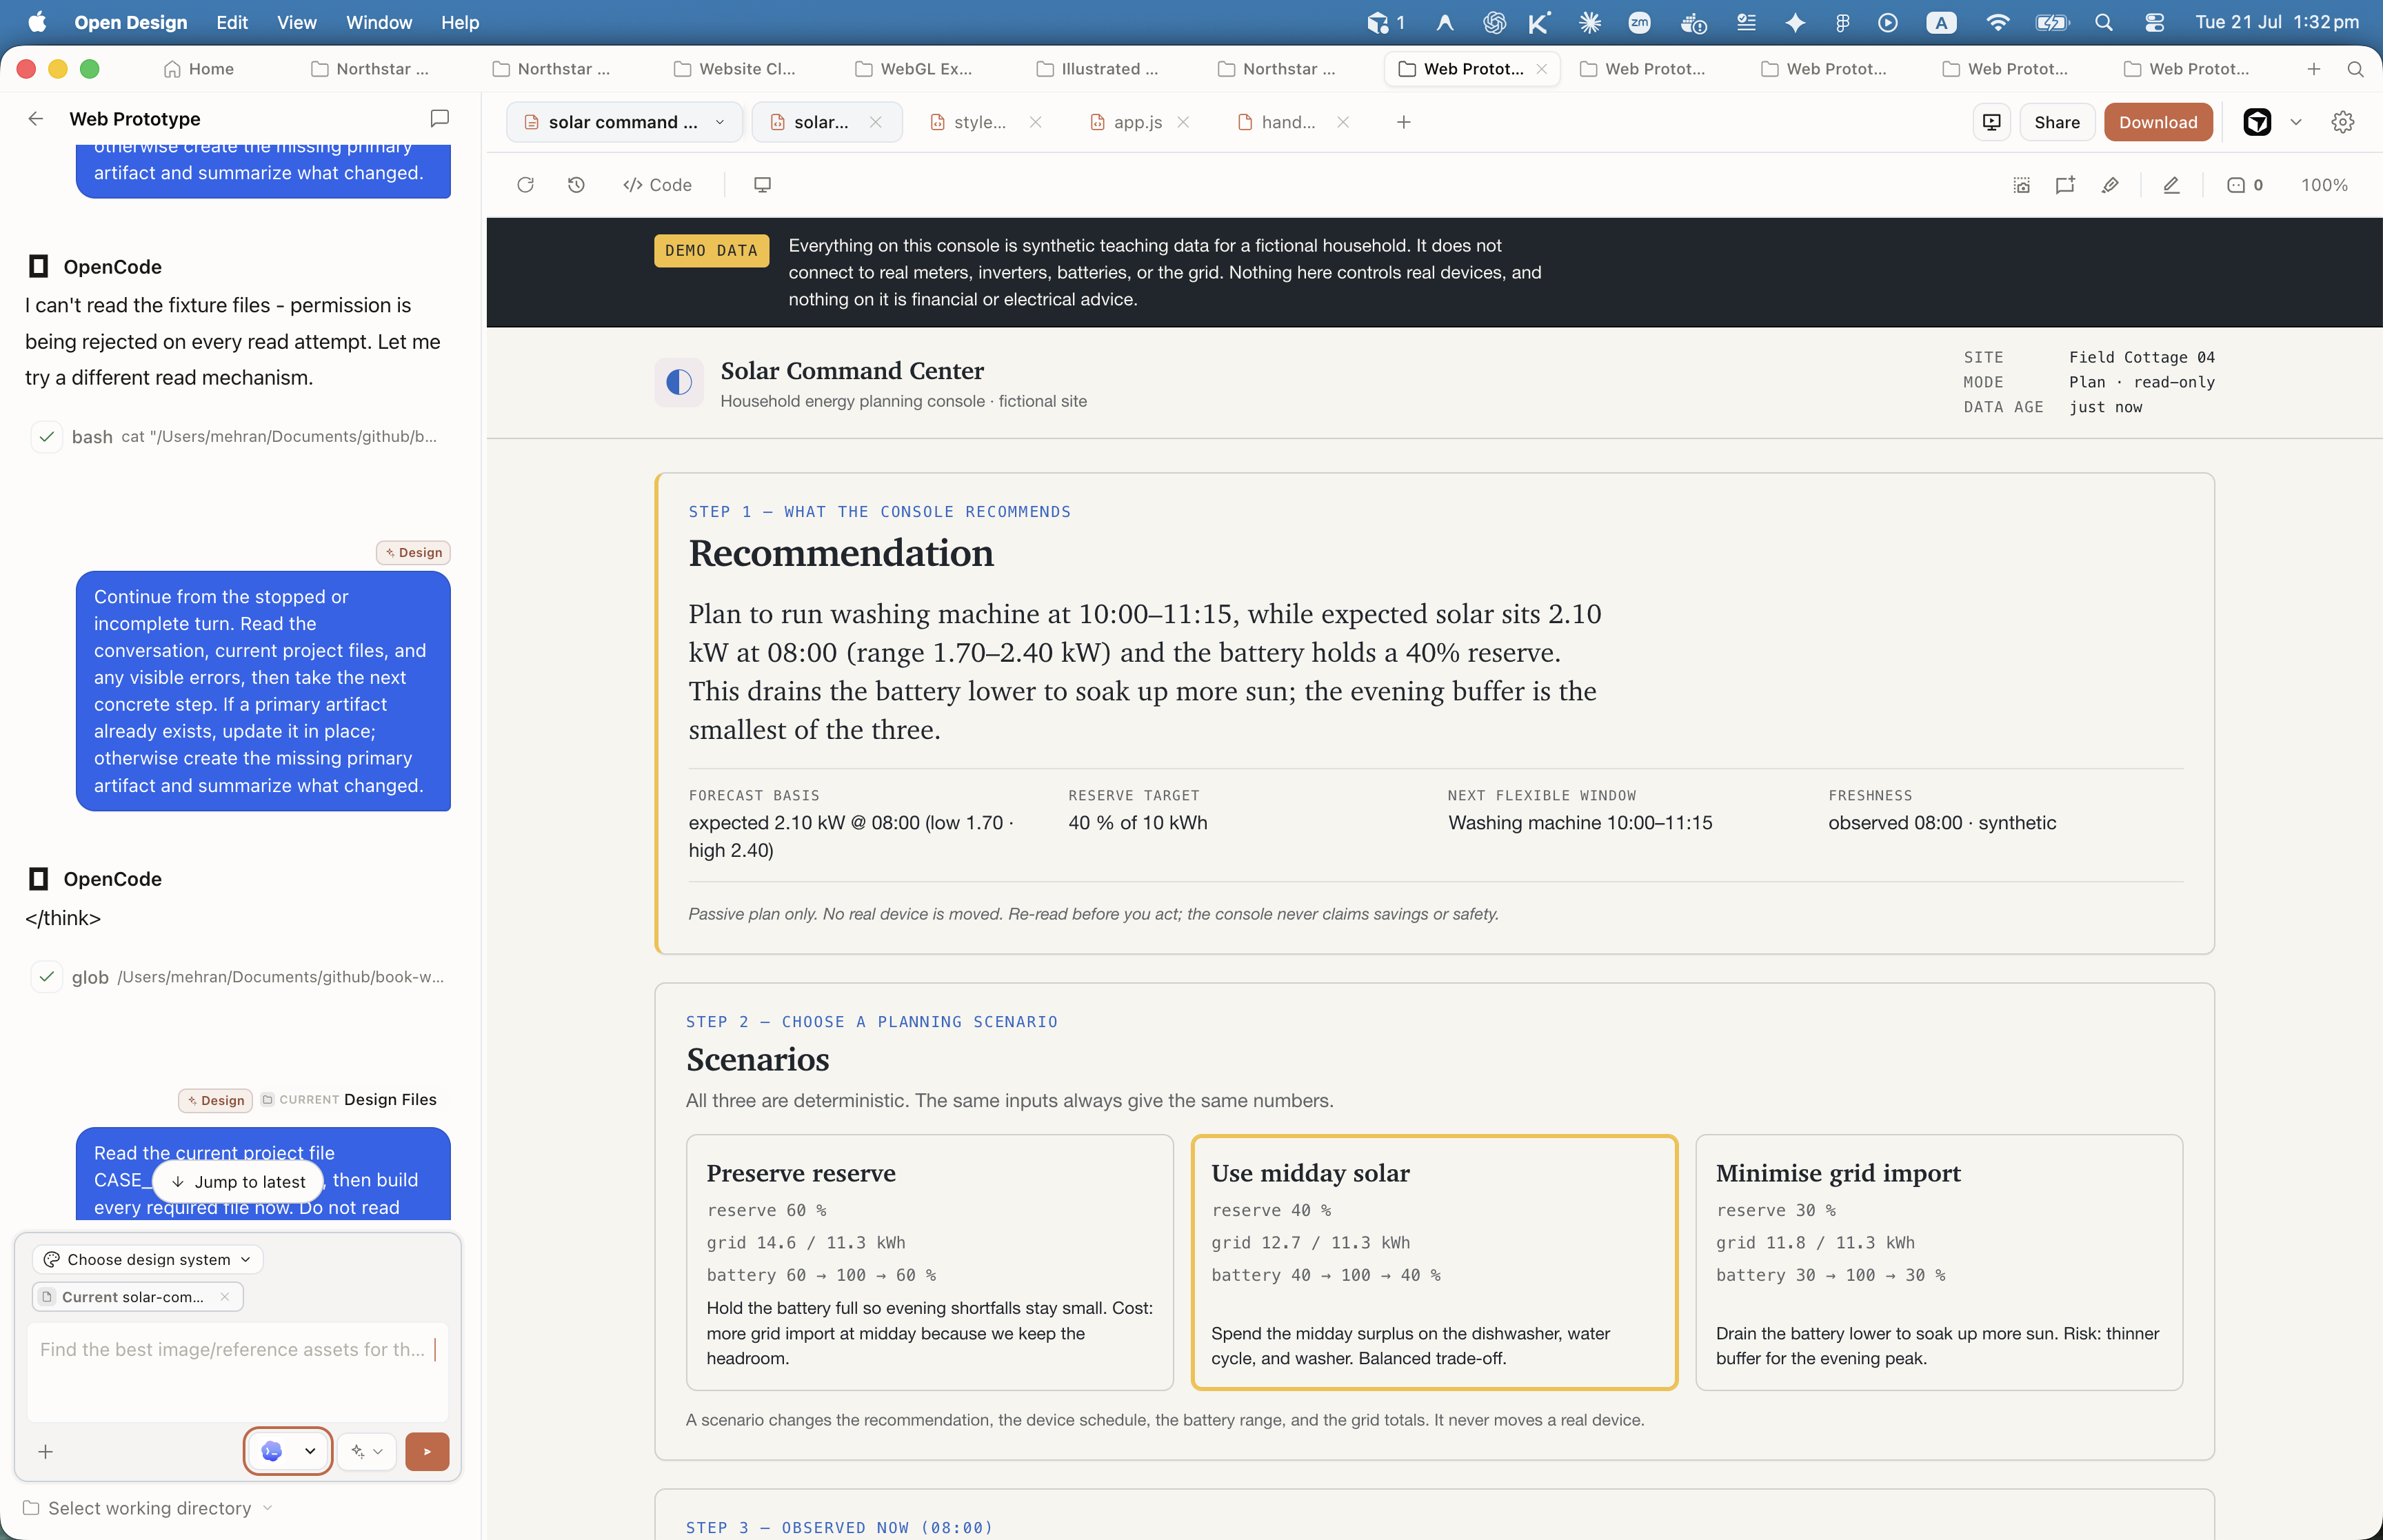Open the Help menu
The width and height of the screenshot is (2383, 1540).
coord(460,22)
